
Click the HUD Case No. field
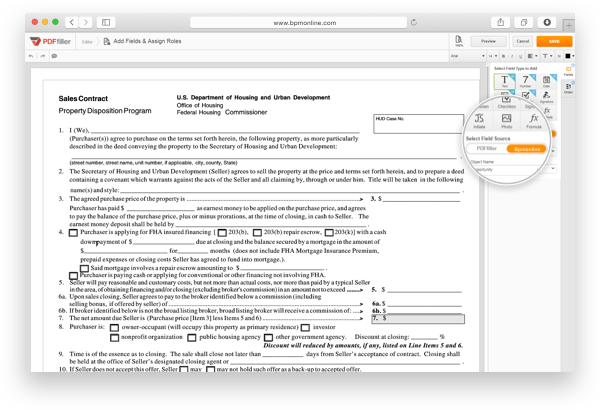pos(418,124)
